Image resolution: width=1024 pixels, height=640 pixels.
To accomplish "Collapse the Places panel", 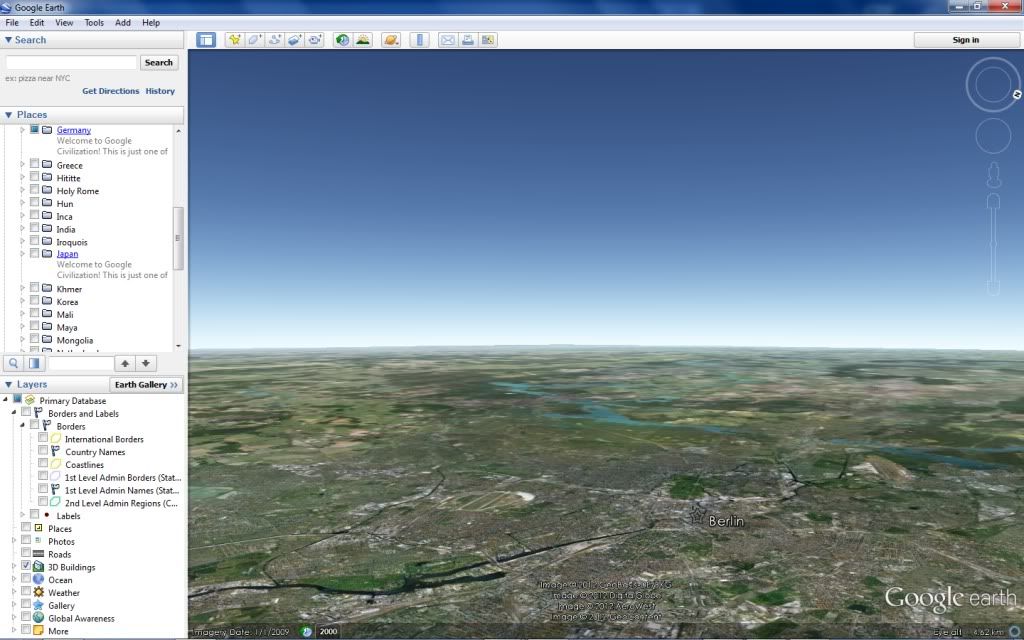I will [8, 115].
